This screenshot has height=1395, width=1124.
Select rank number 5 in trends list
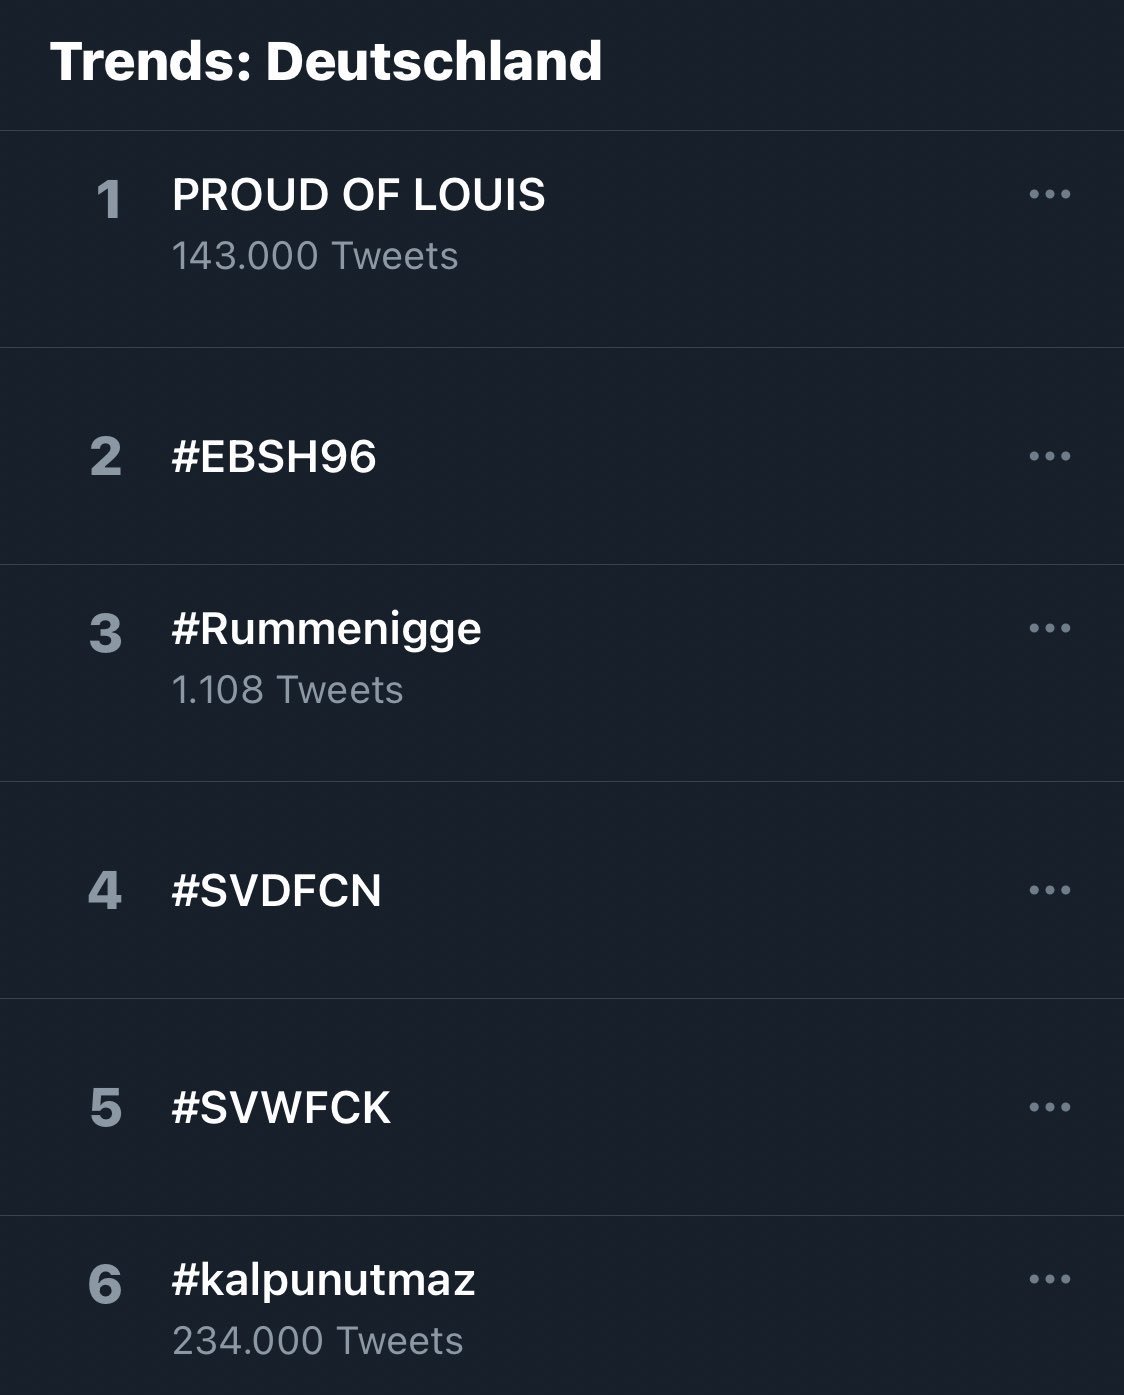click(x=106, y=1108)
